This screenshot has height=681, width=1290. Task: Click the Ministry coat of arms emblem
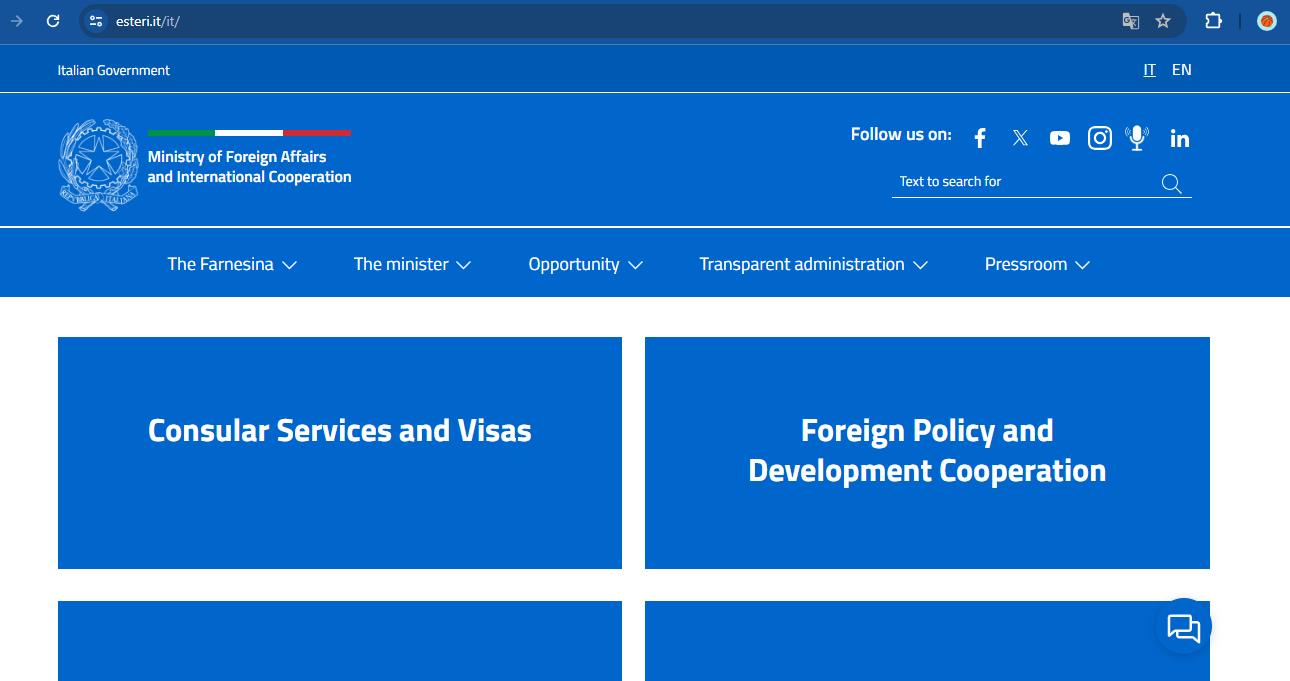click(98, 163)
